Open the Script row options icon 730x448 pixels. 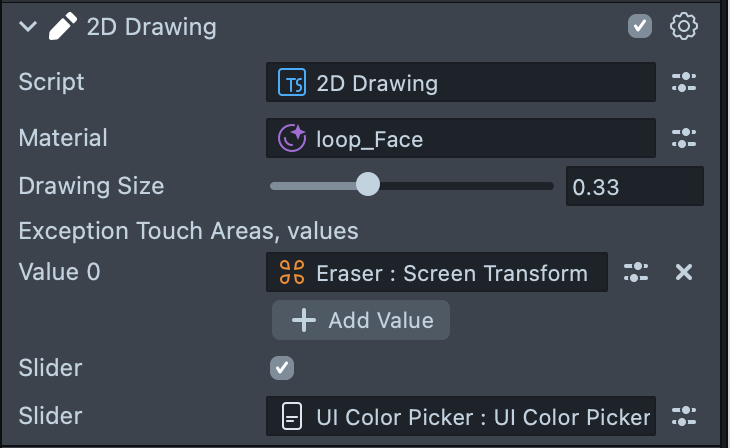[x=684, y=83]
